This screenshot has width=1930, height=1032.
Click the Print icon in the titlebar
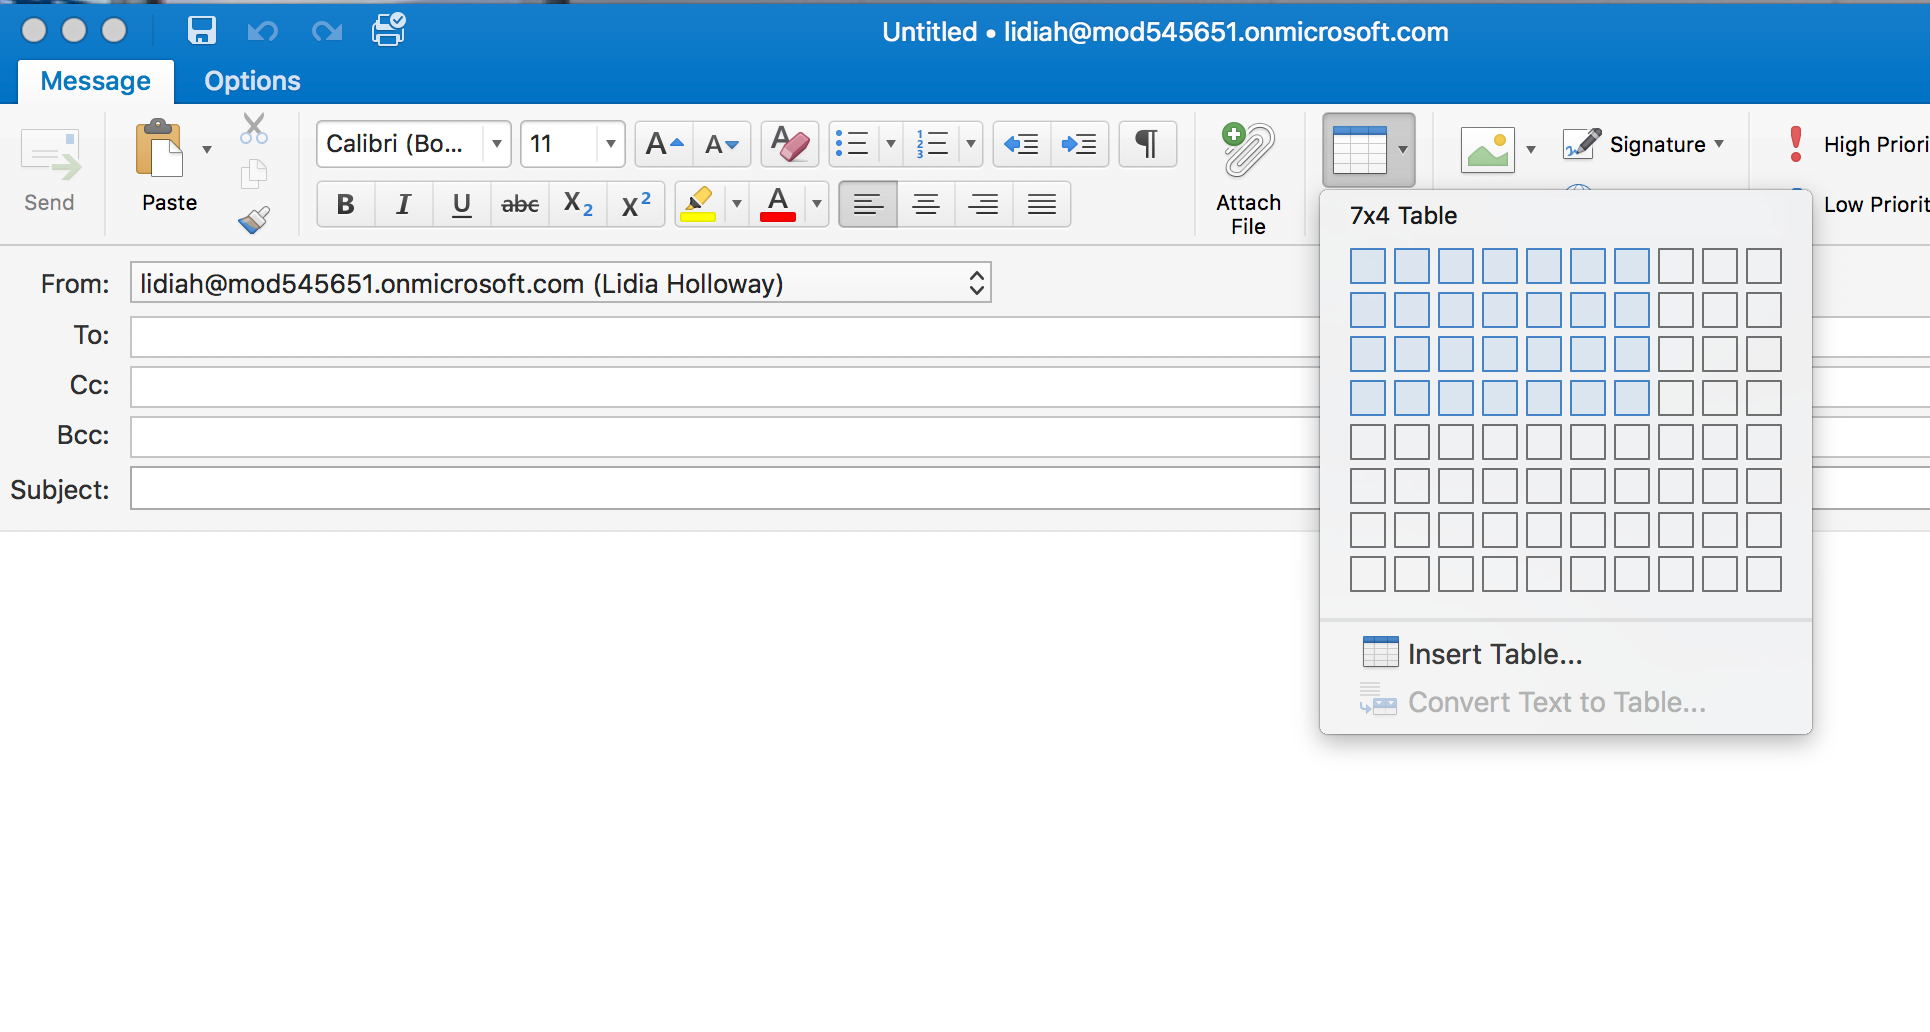point(388,30)
